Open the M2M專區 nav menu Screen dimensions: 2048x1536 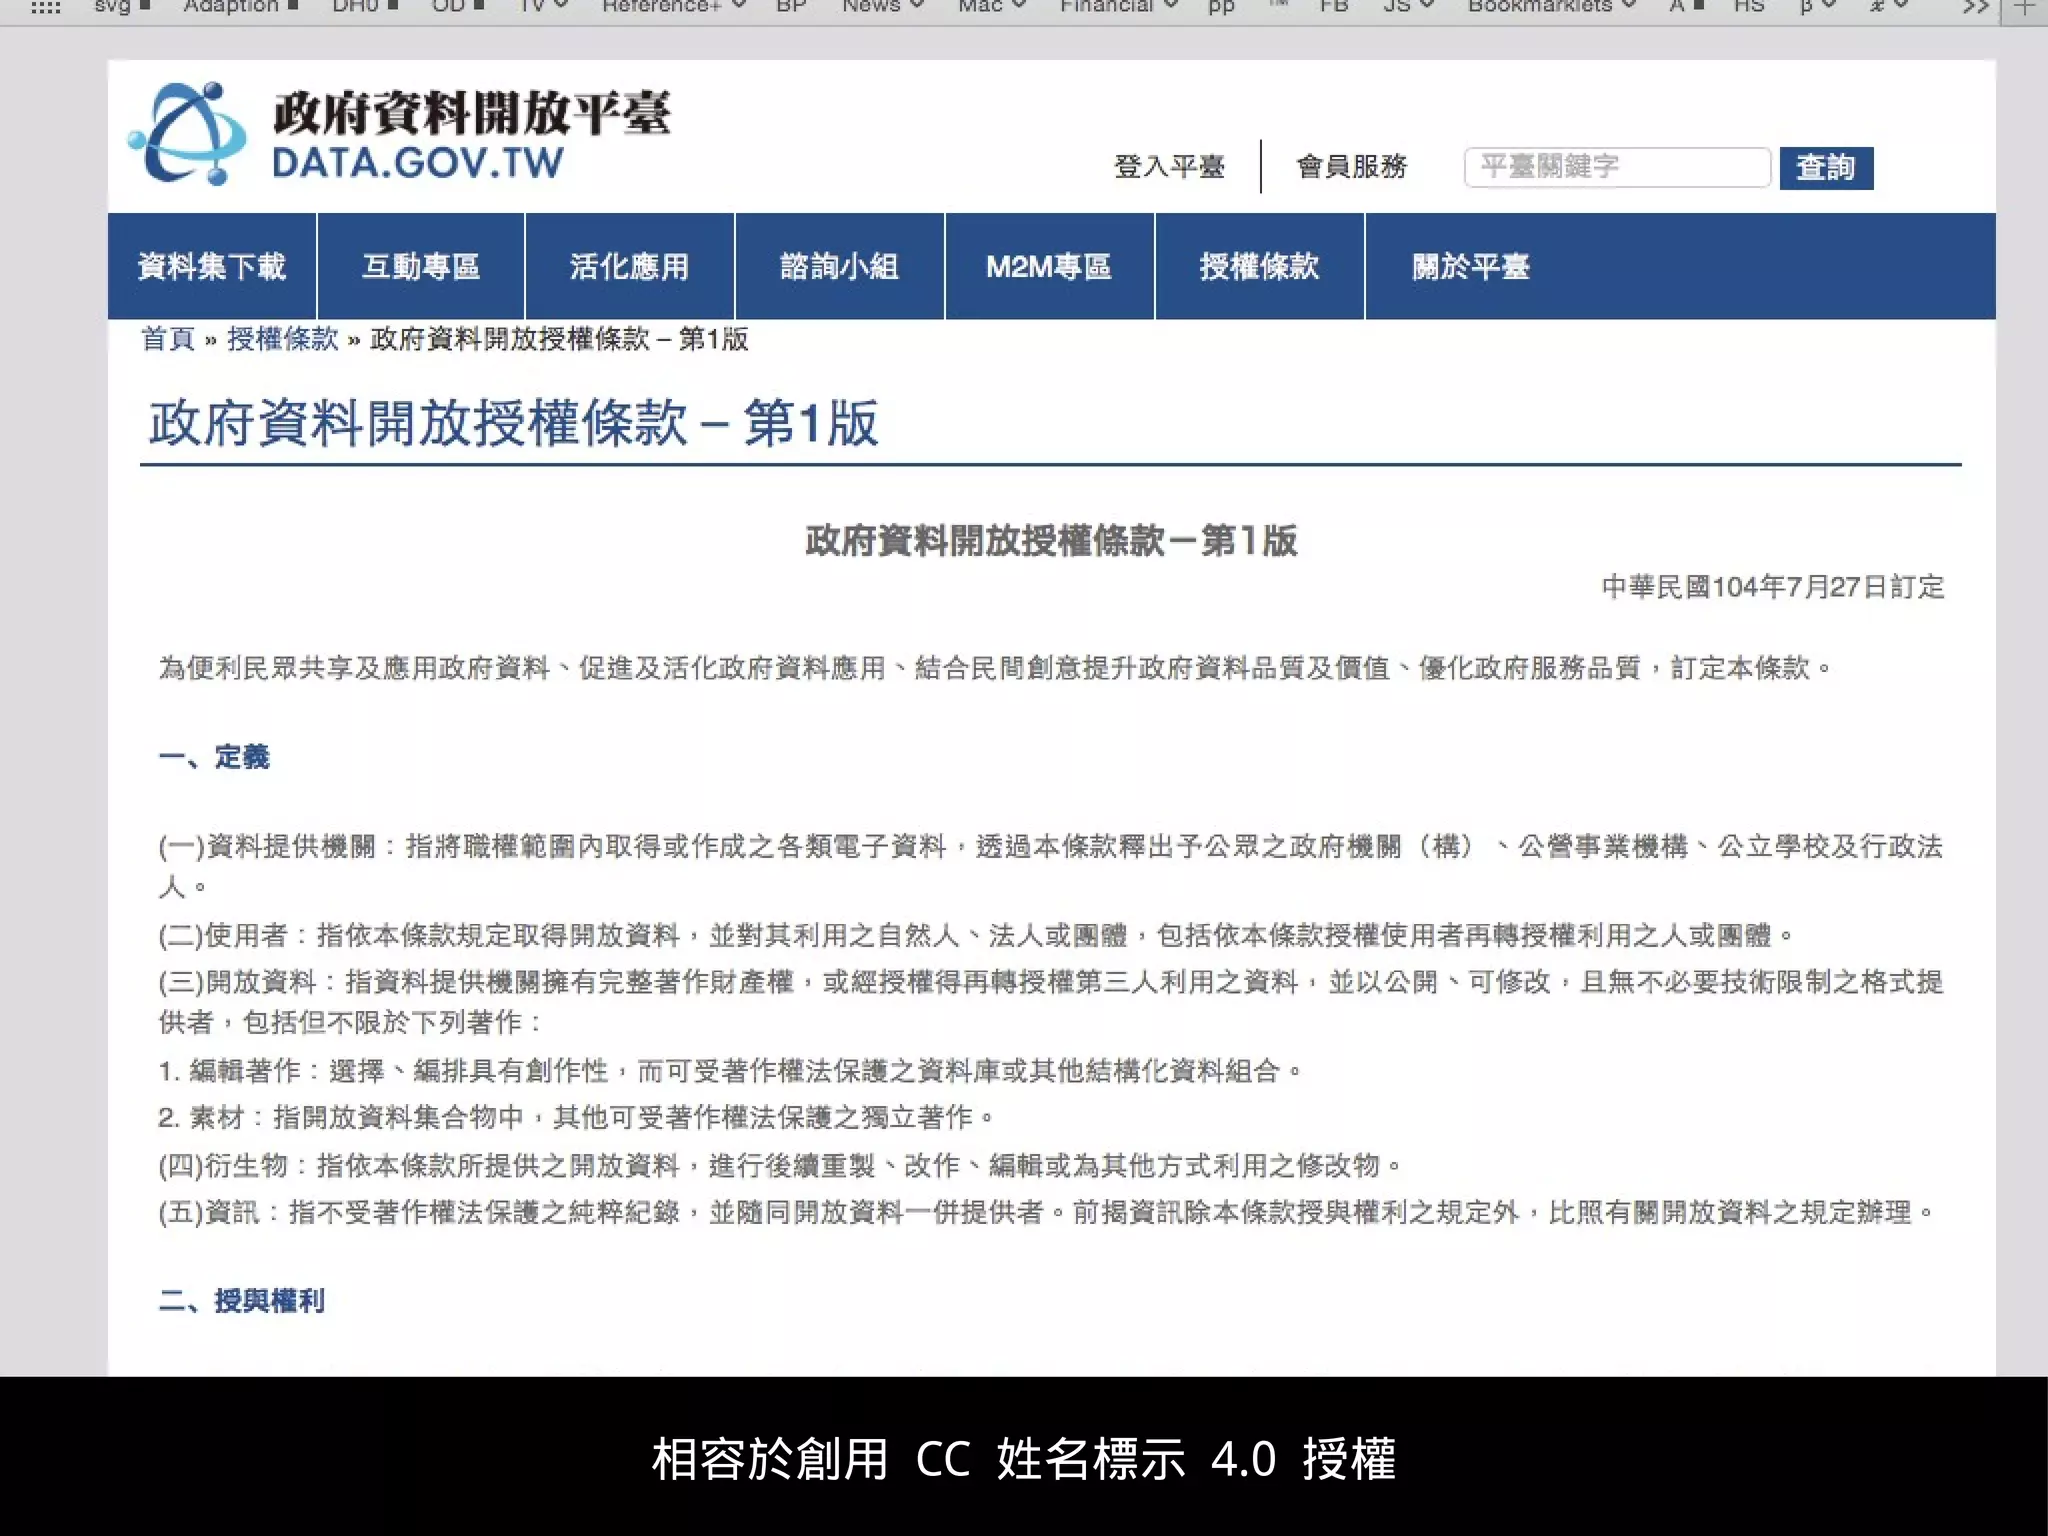click(1049, 266)
